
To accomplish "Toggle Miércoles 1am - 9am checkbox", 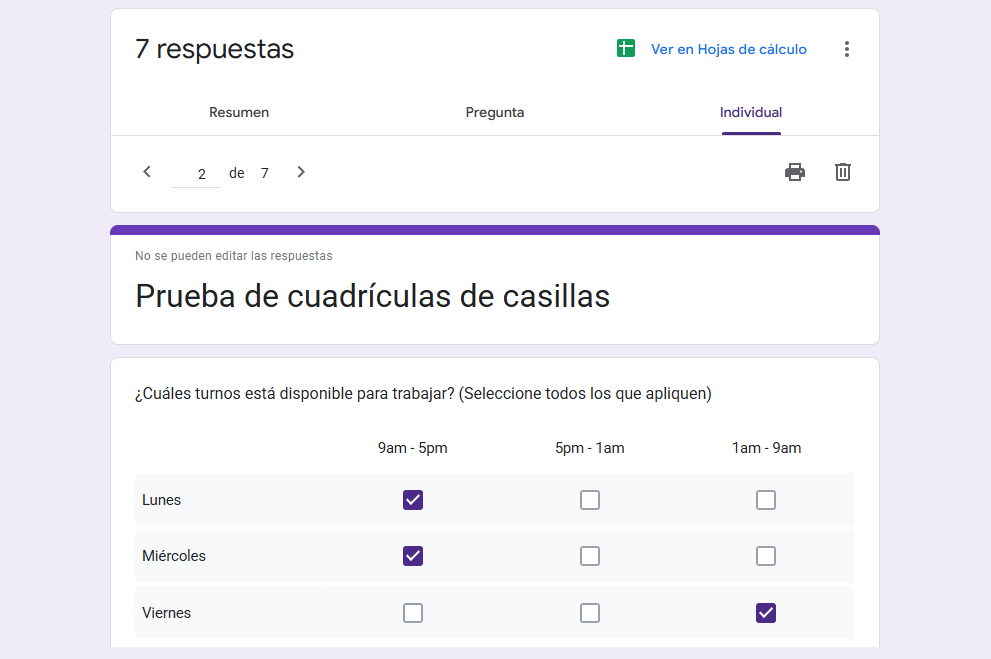I will click(x=766, y=556).
